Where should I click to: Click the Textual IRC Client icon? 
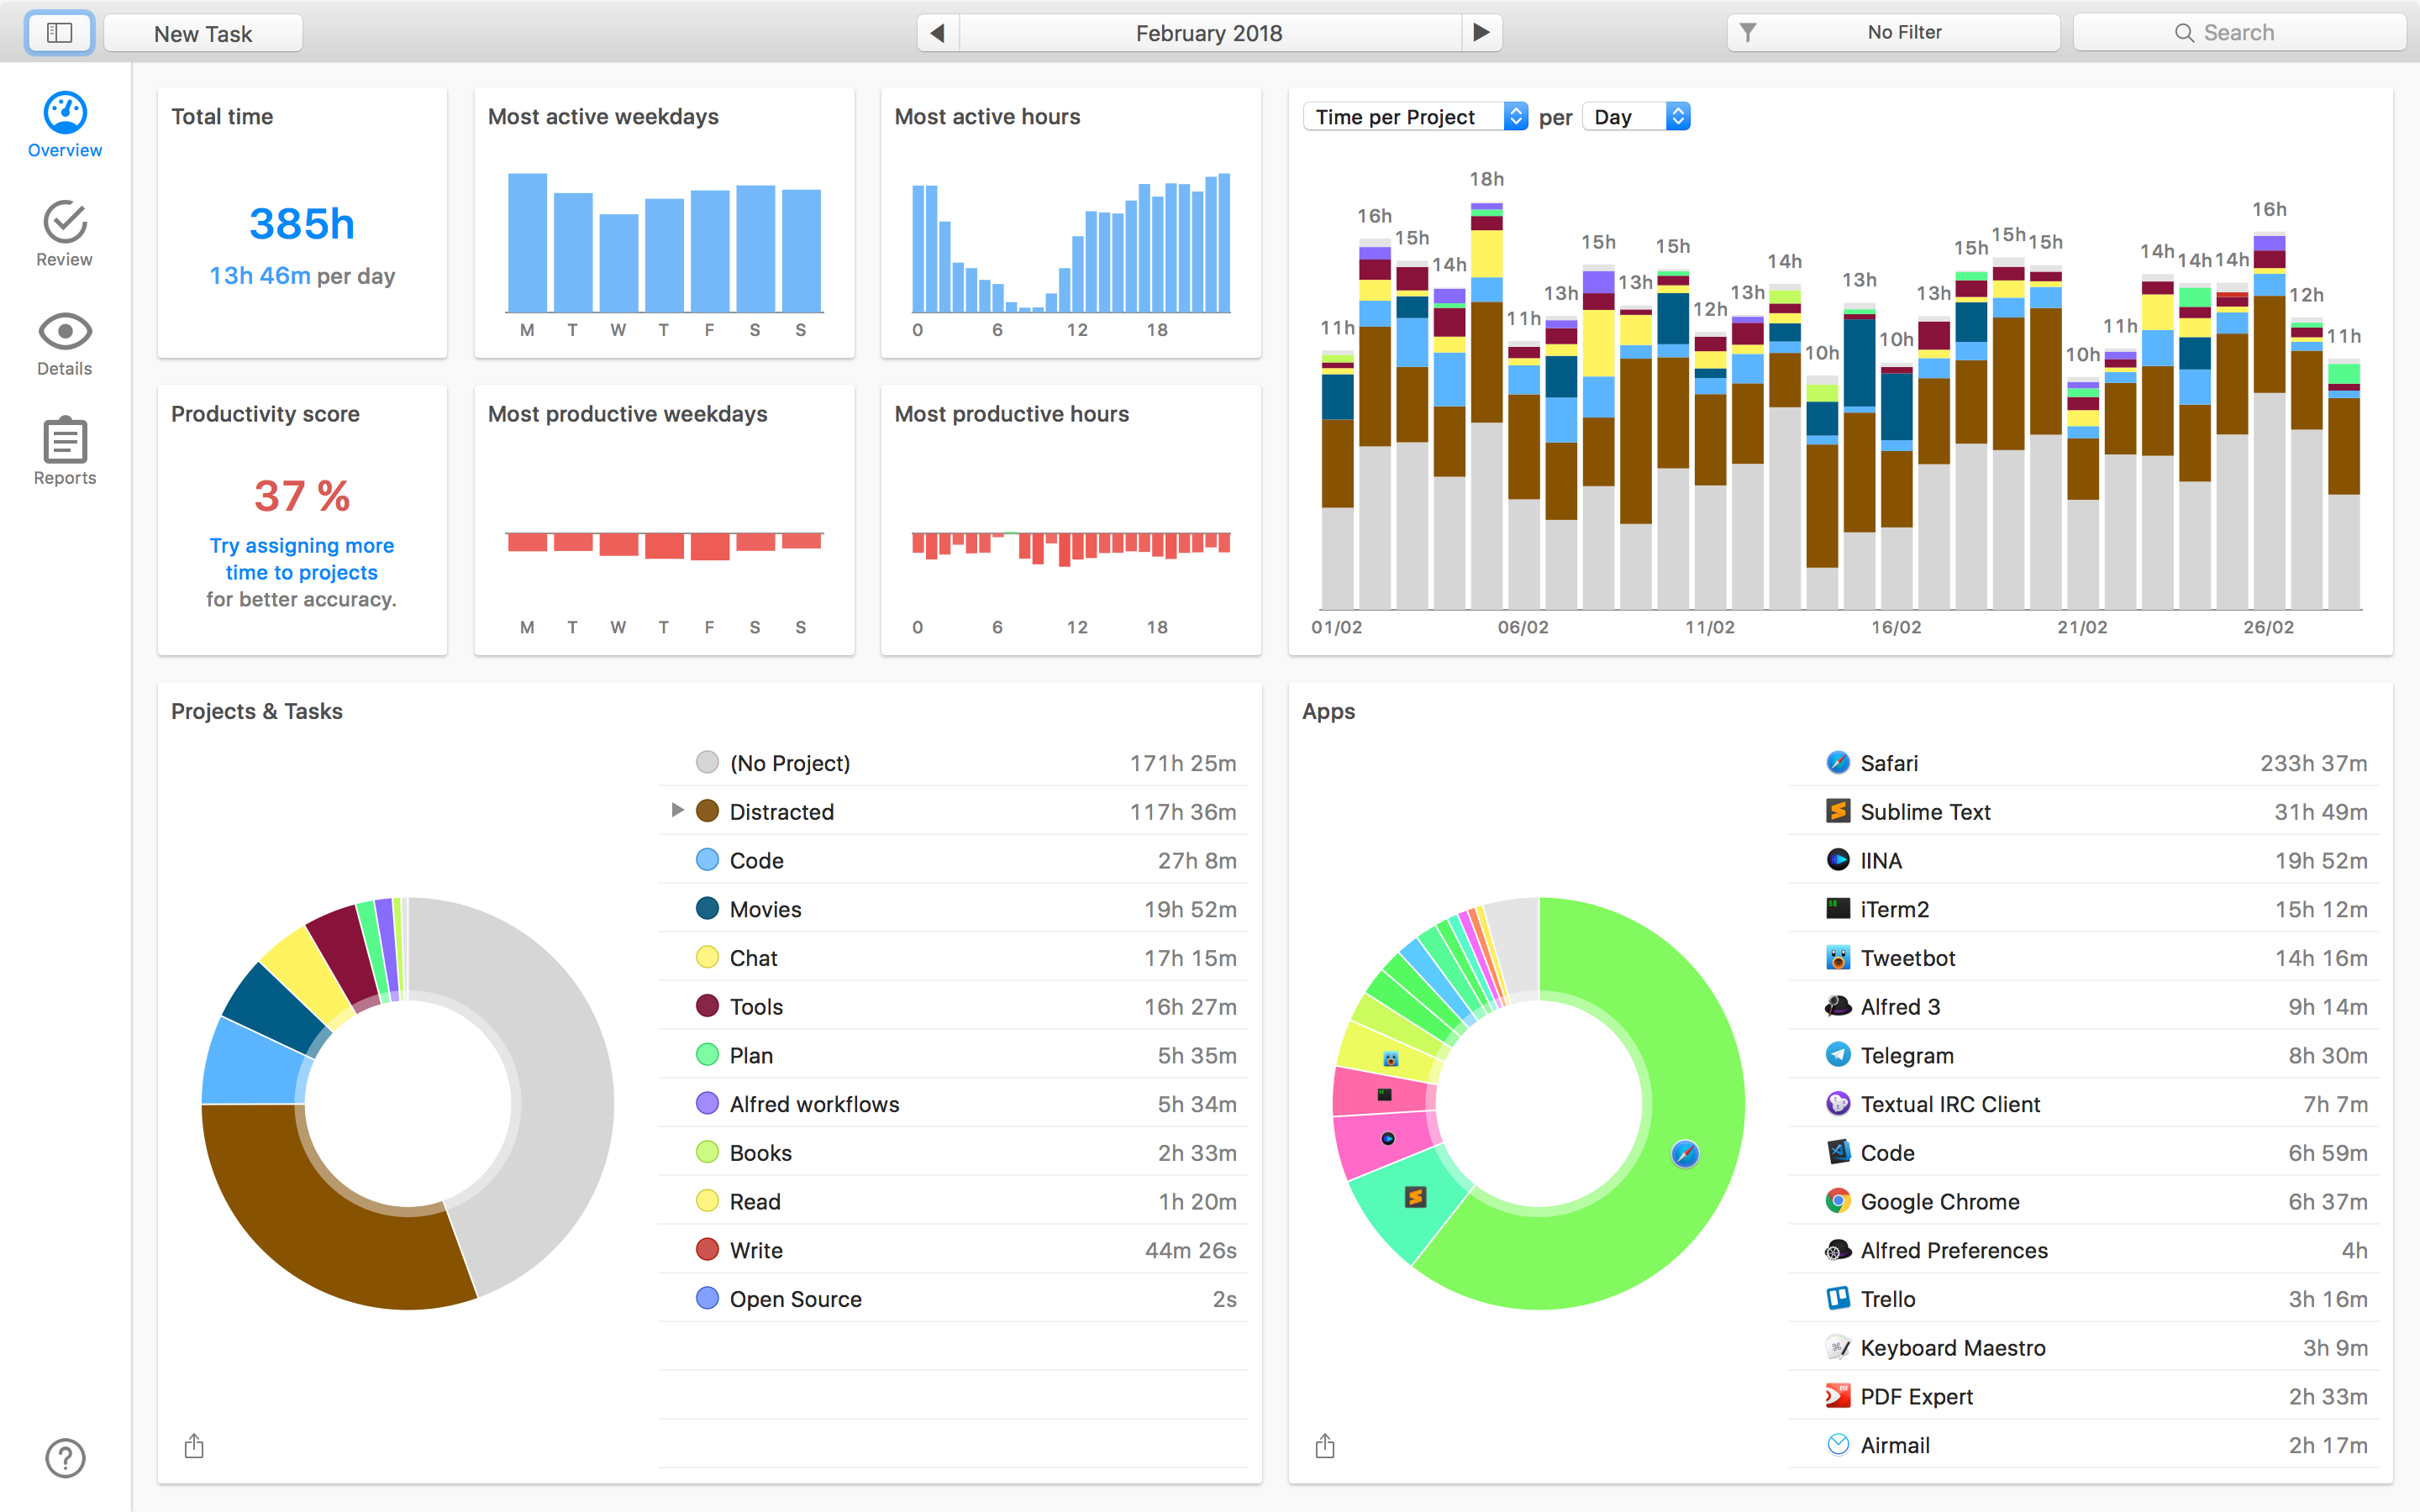pos(1838,1104)
